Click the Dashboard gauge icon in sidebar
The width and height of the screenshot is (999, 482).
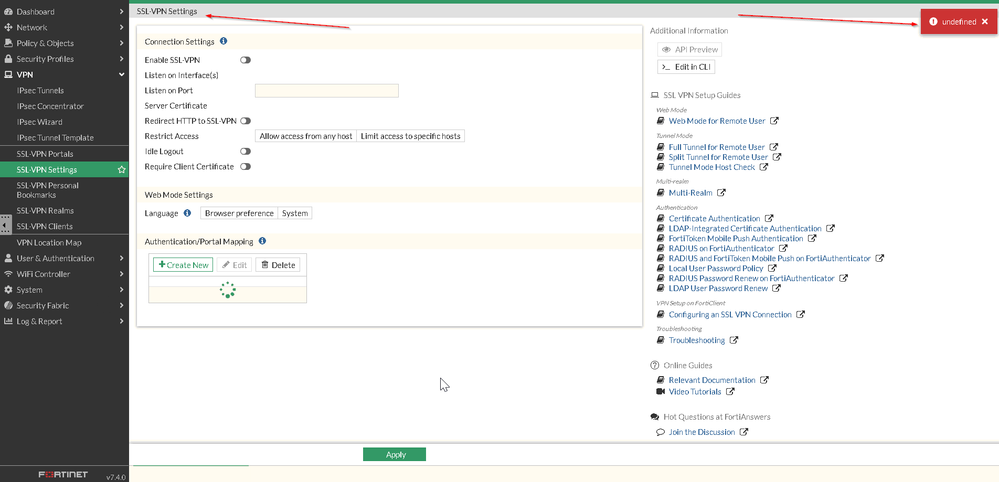(x=8, y=11)
